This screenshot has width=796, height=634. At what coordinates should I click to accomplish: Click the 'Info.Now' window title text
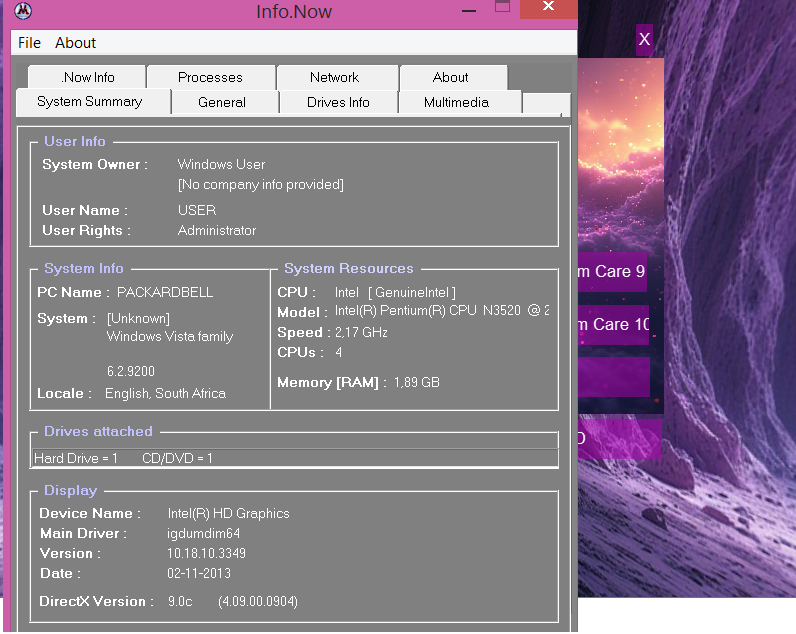tap(294, 11)
